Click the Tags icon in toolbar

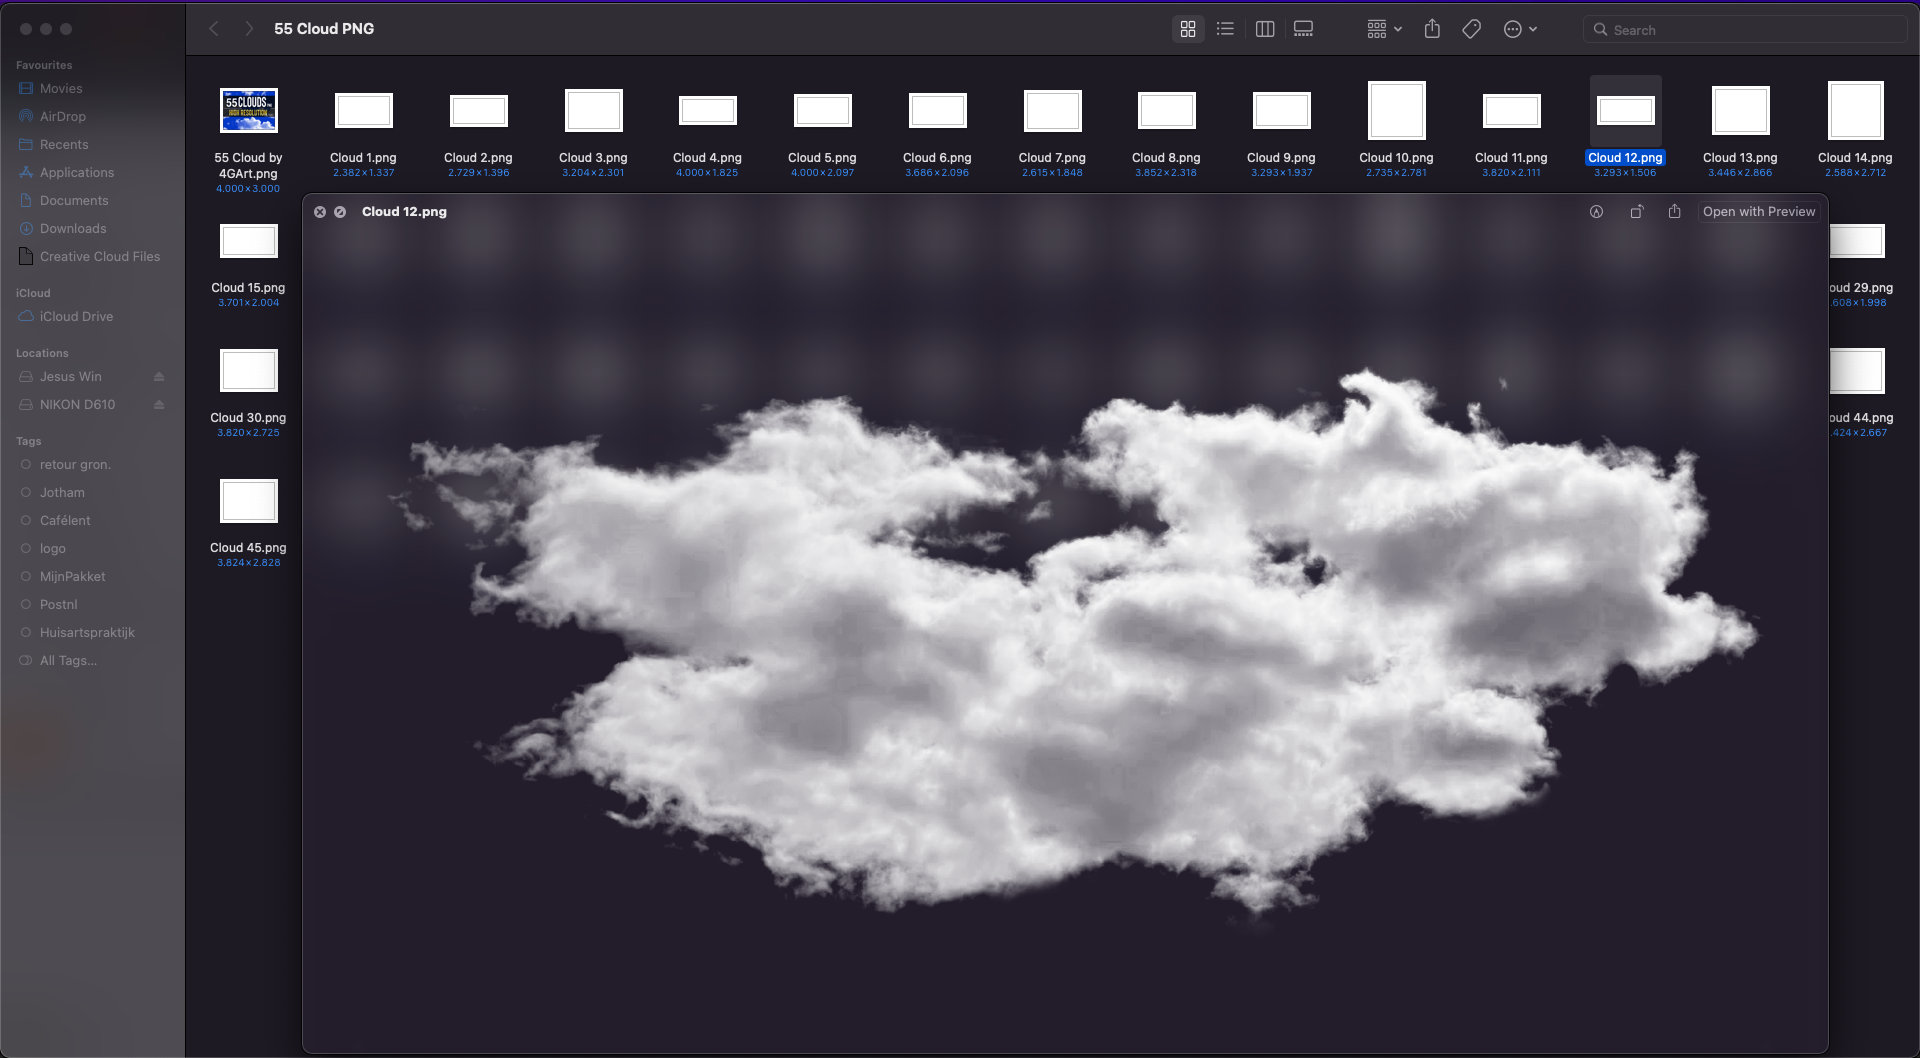click(1470, 28)
